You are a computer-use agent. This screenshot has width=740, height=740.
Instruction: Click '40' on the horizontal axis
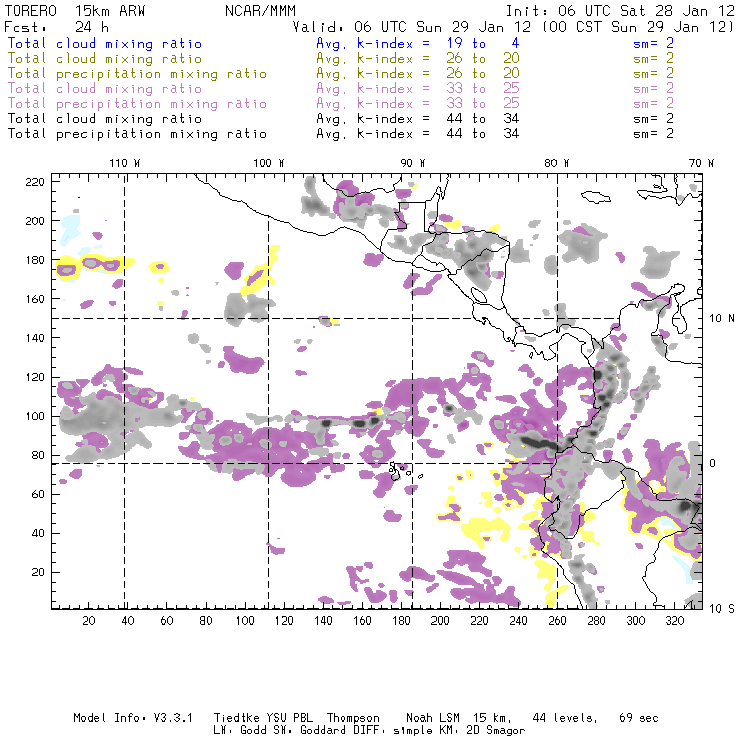tap(128, 621)
